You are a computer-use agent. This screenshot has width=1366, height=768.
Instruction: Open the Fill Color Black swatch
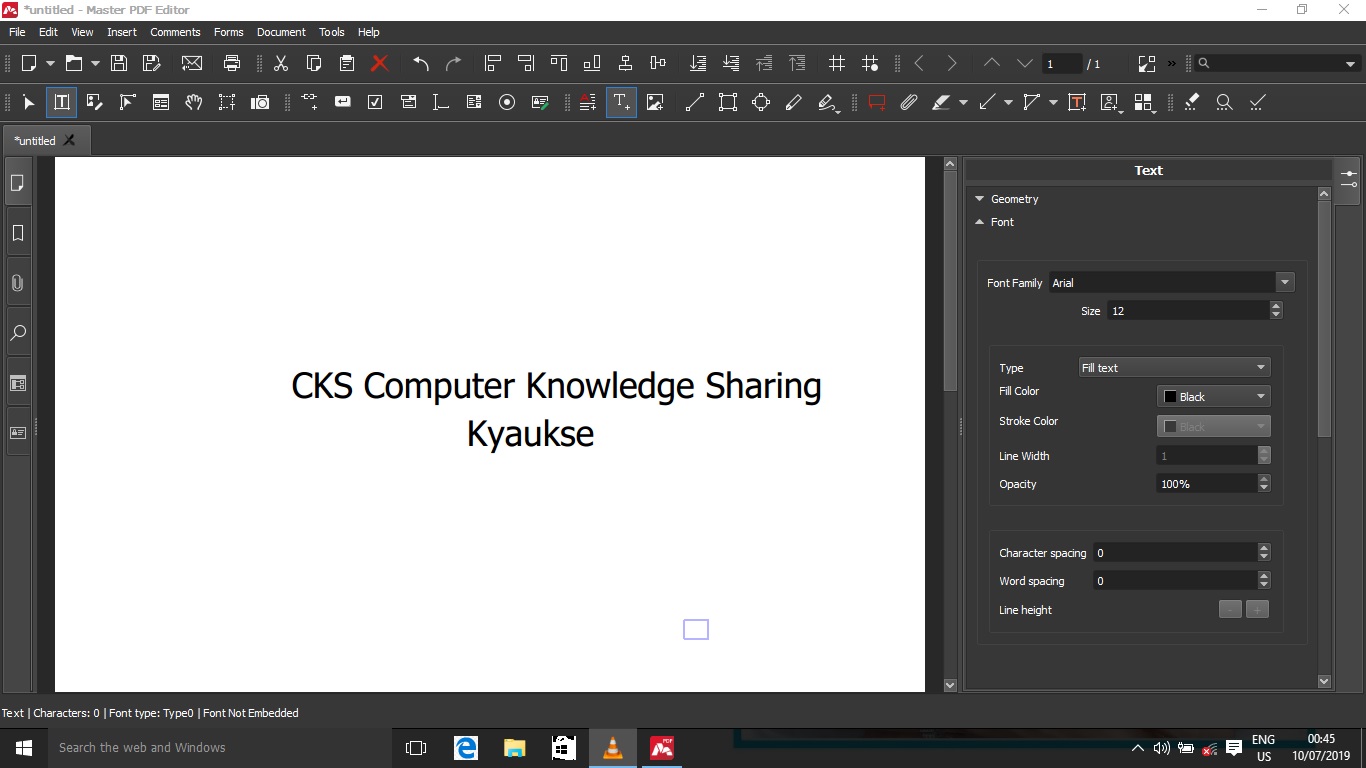pos(1214,397)
